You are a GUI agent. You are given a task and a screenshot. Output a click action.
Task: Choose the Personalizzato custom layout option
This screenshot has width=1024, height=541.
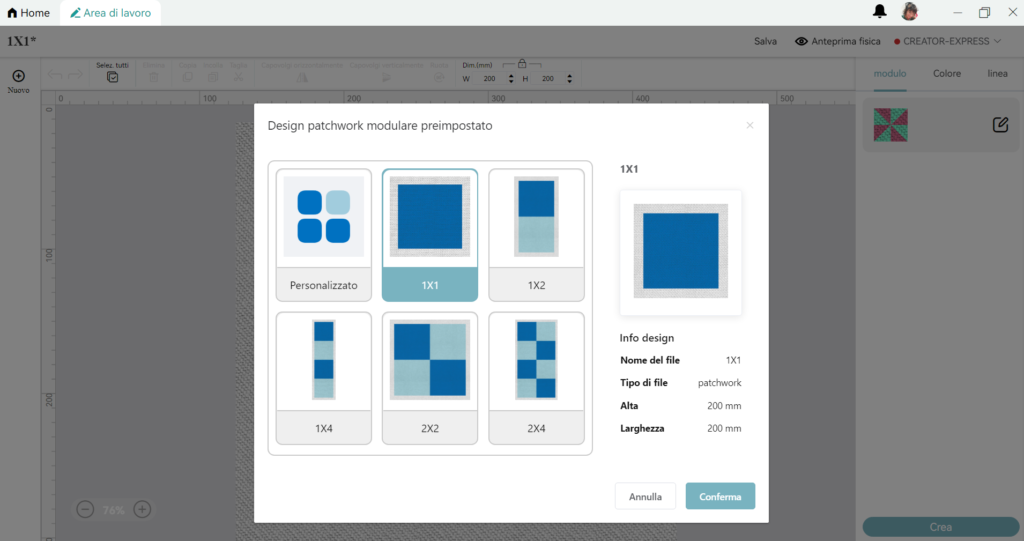click(324, 234)
